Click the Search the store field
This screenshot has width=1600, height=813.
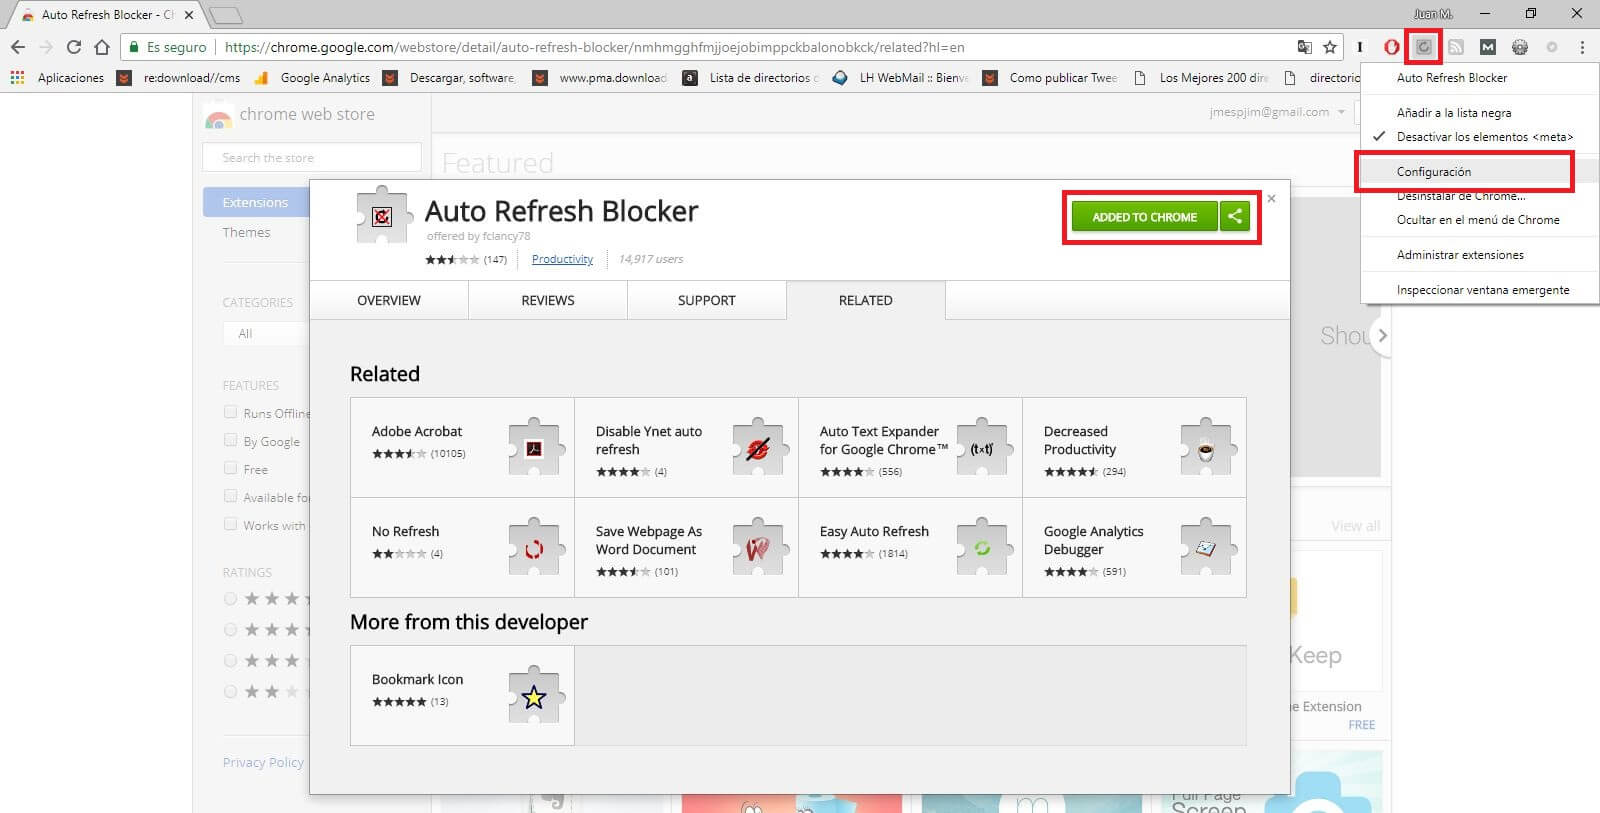pyautogui.click(x=312, y=157)
